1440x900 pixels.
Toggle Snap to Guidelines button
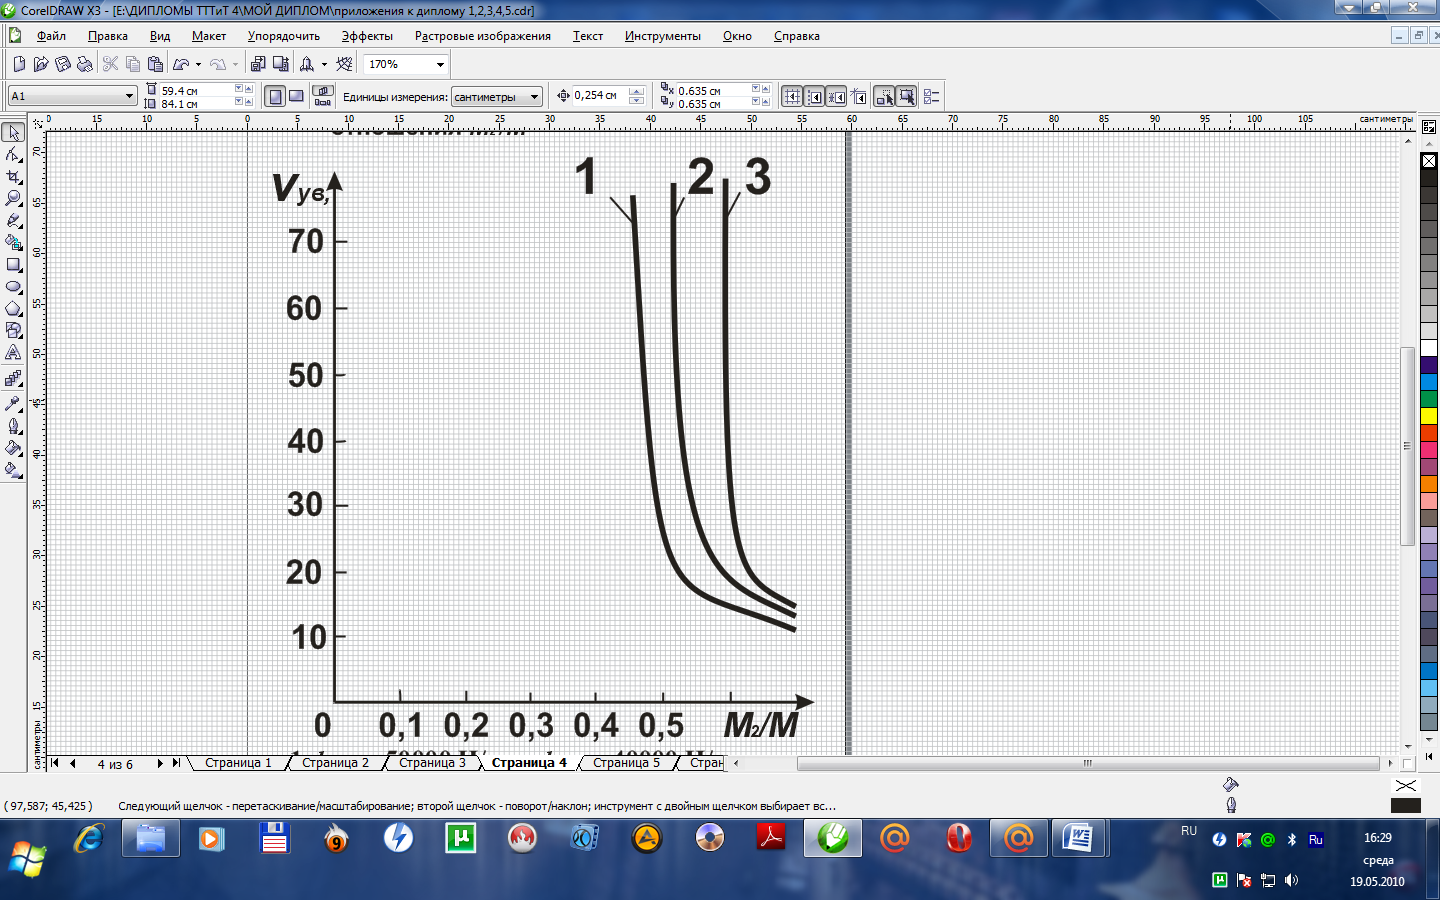(814, 96)
